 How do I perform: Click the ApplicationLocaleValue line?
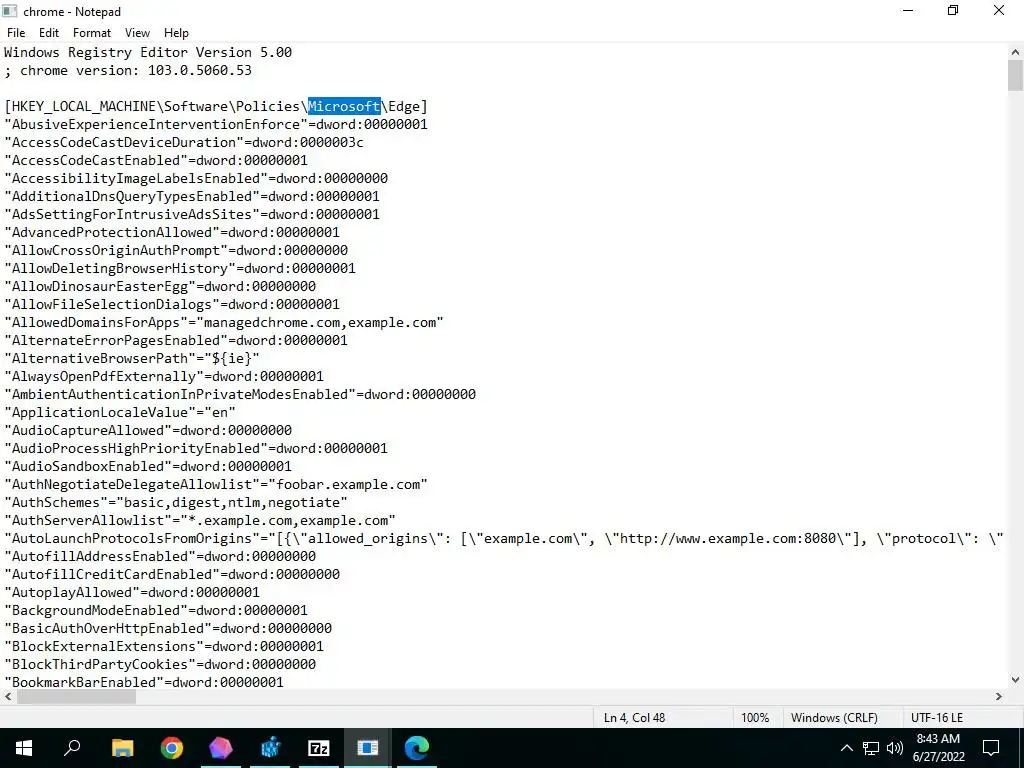(120, 412)
